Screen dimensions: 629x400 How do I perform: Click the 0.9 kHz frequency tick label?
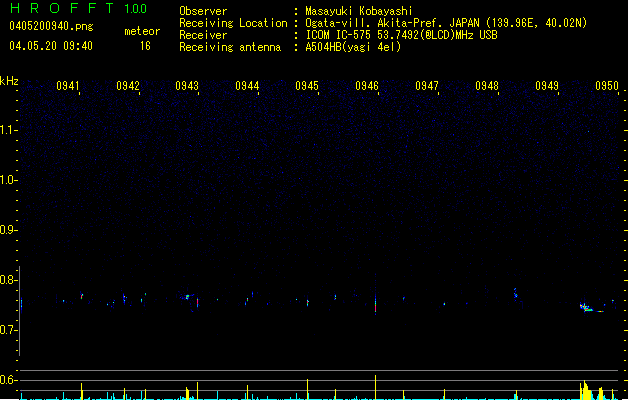point(8,230)
